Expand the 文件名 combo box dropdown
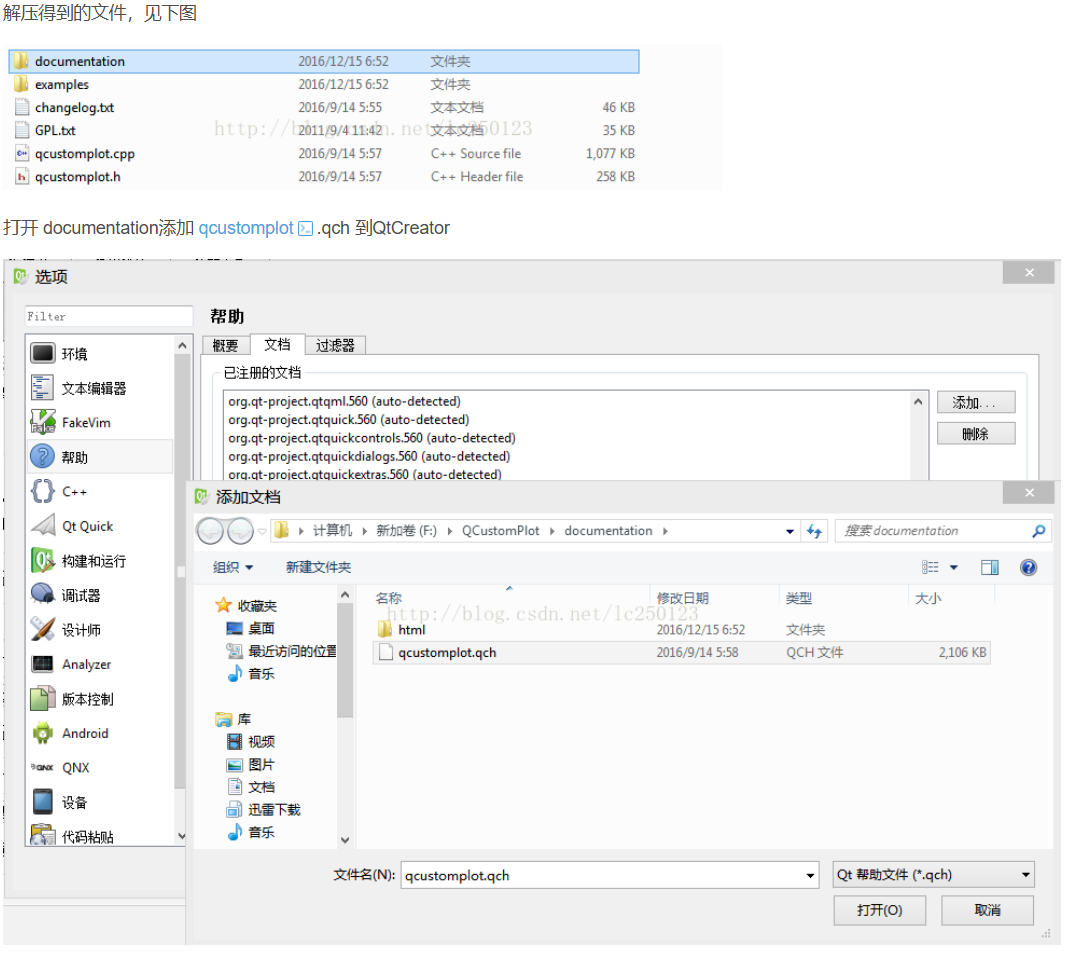The height and width of the screenshot is (967, 1074). pos(810,875)
